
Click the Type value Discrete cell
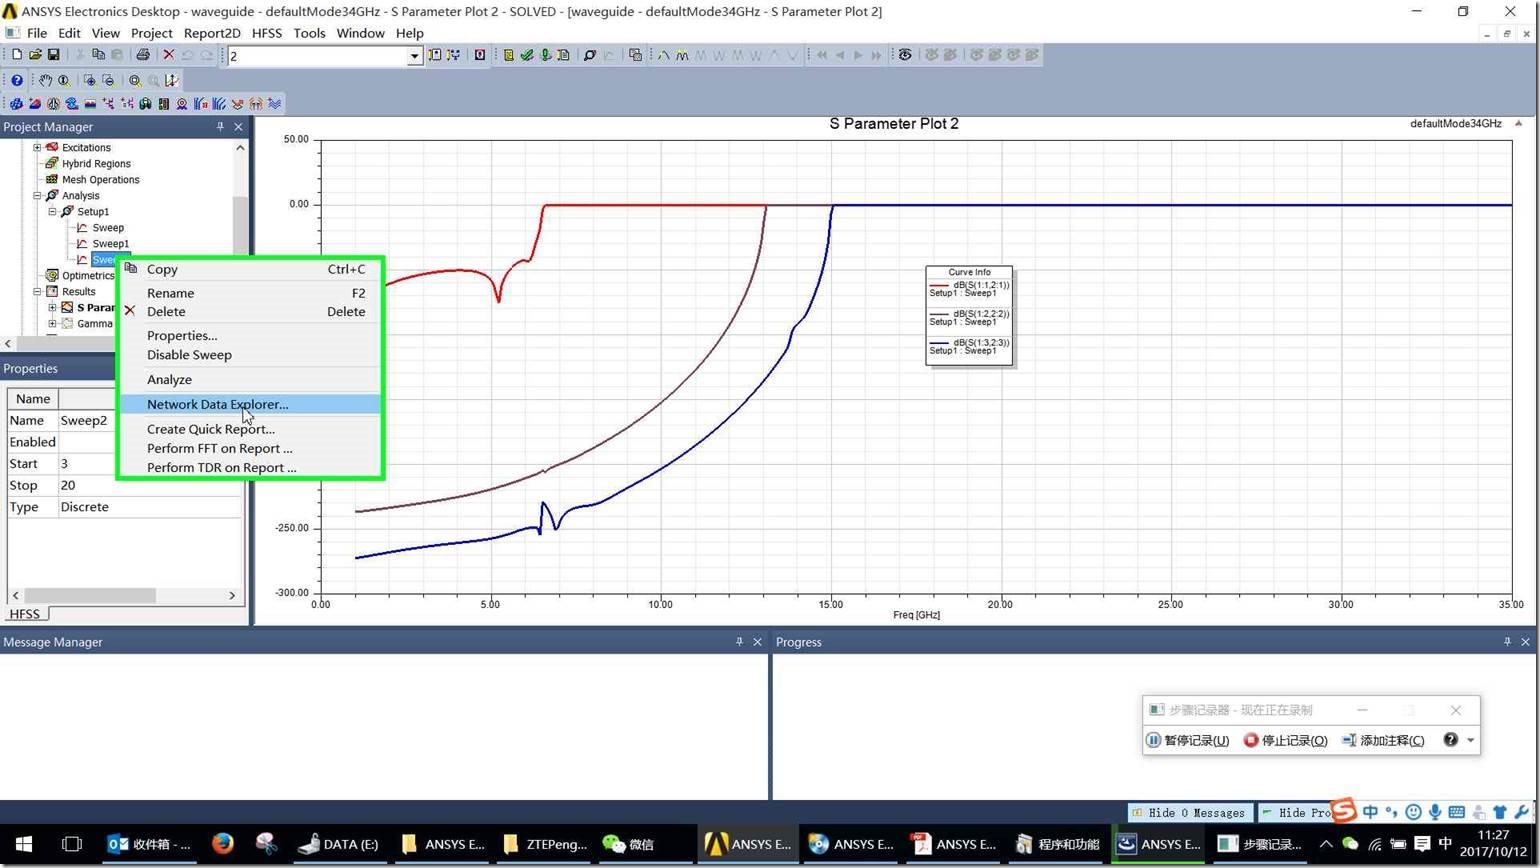point(150,507)
